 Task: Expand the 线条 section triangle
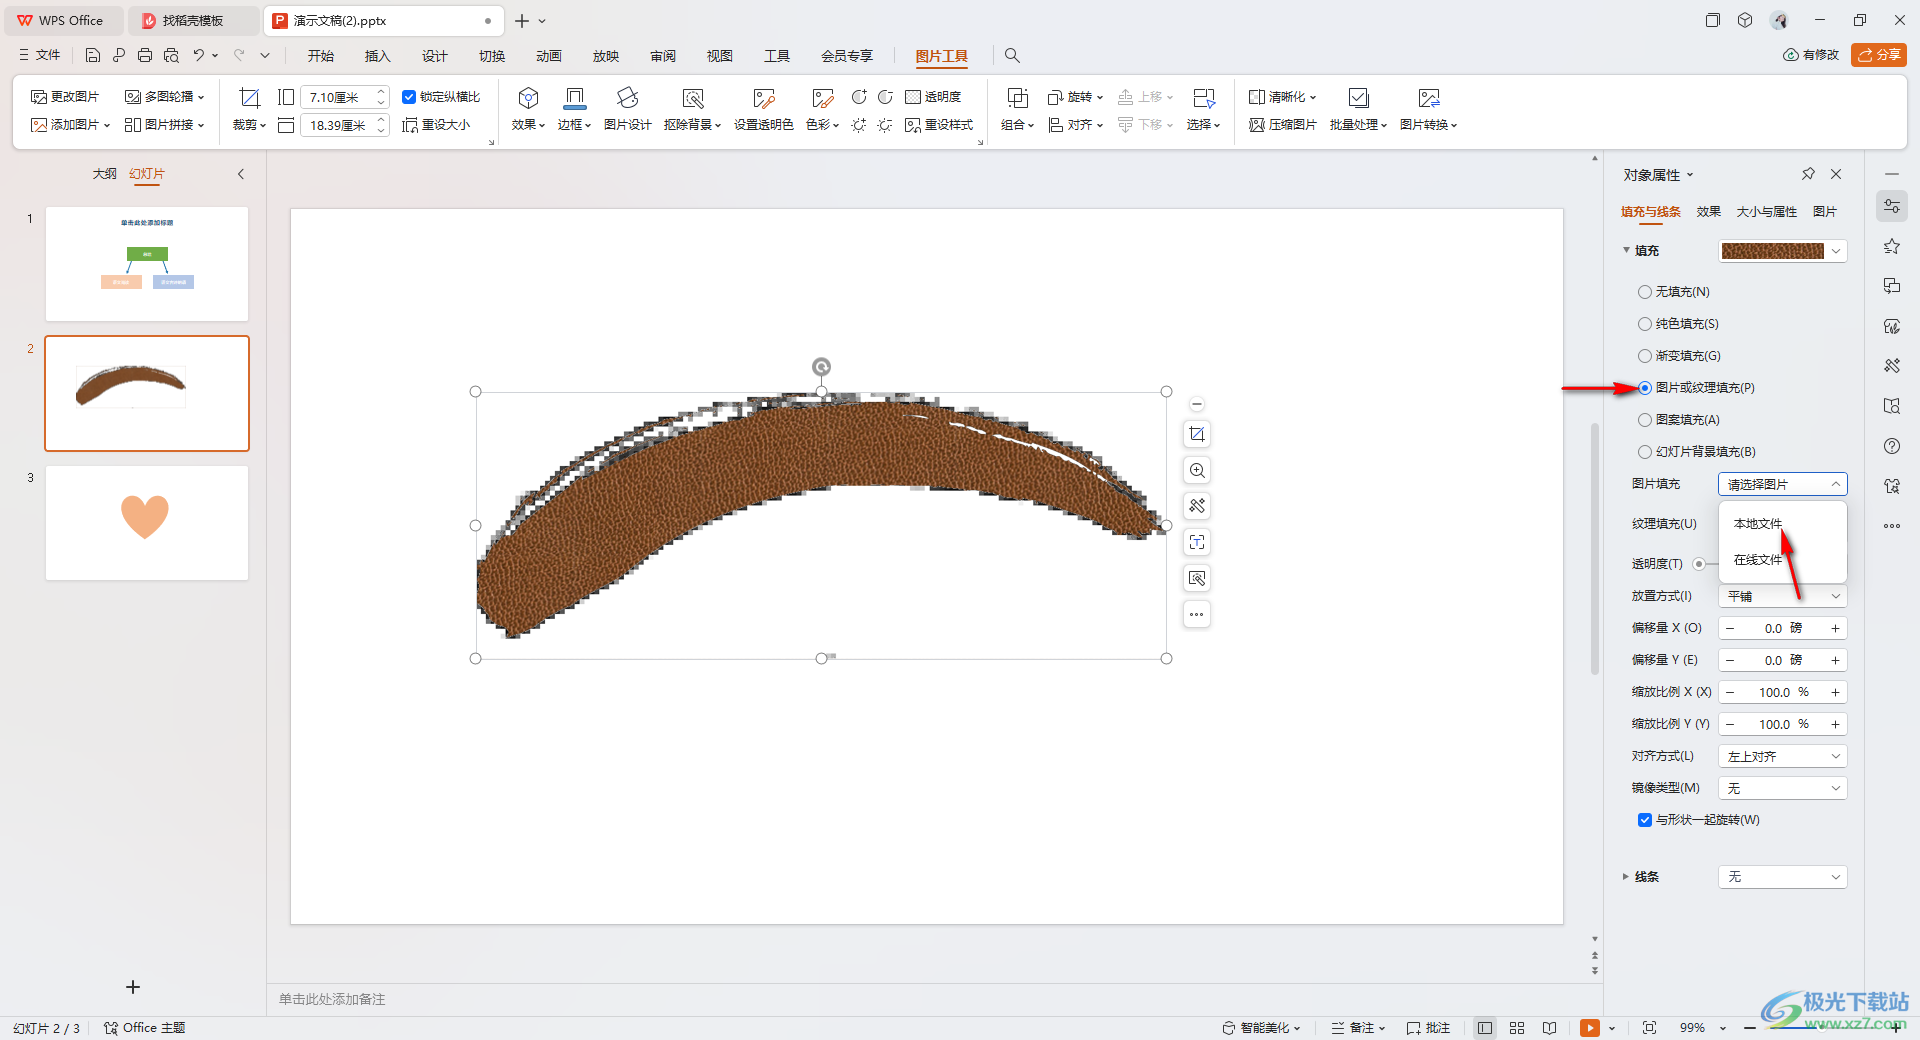(x=1626, y=877)
